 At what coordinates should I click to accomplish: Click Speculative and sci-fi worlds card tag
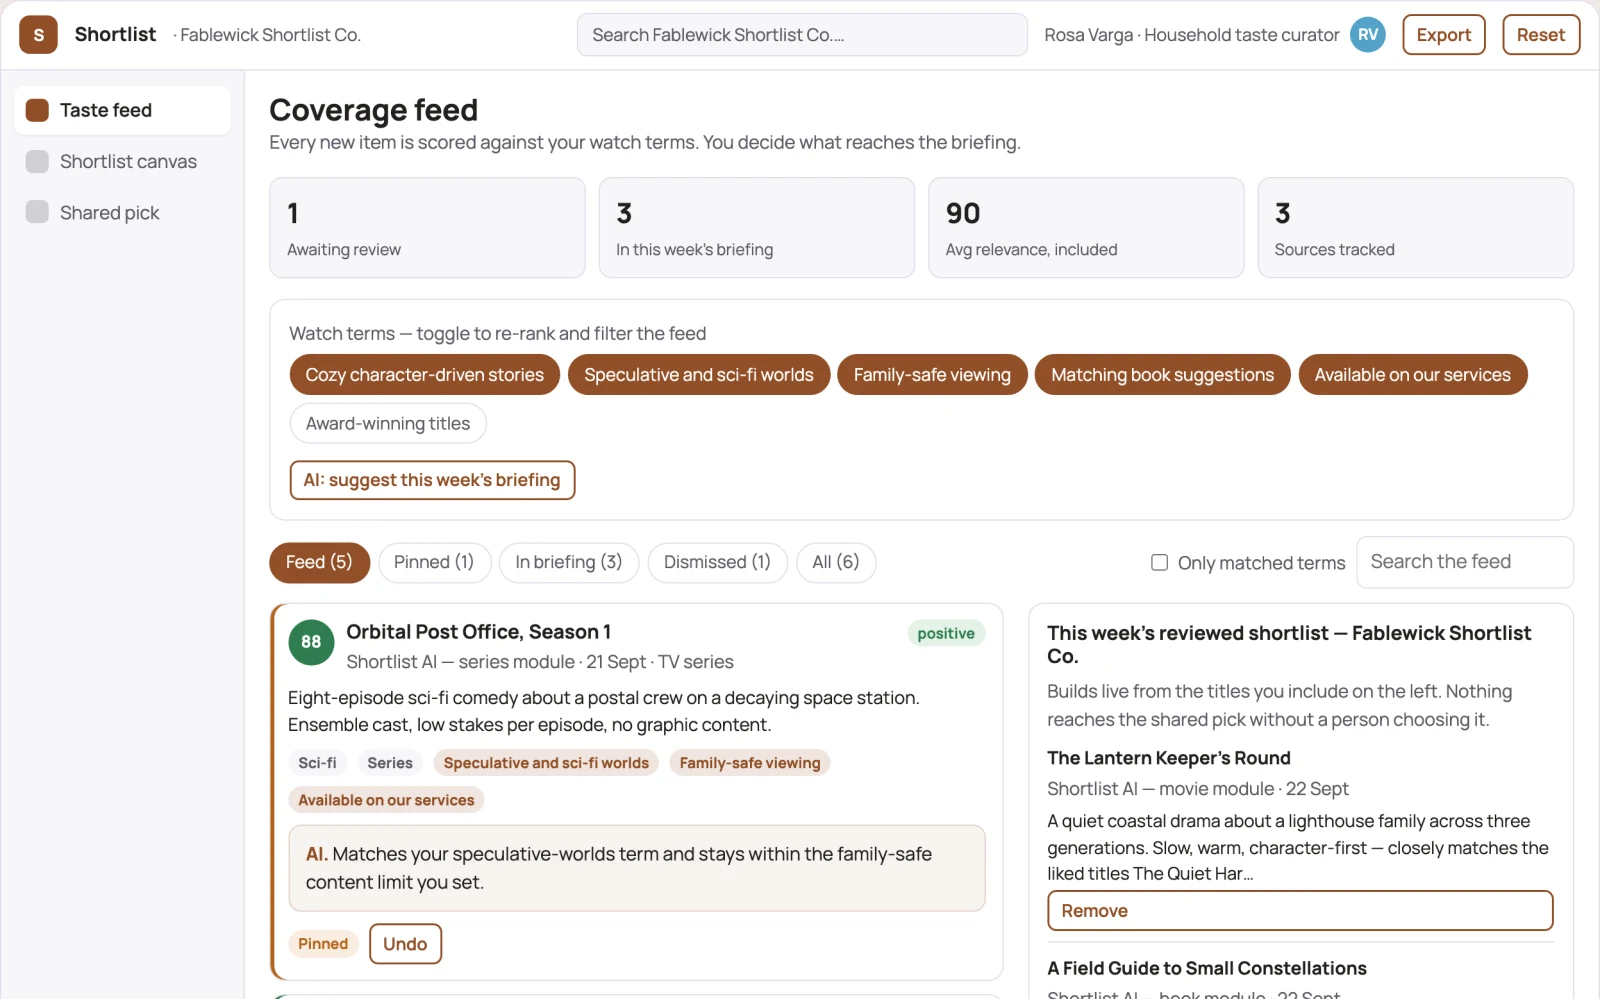click(546, 763)
